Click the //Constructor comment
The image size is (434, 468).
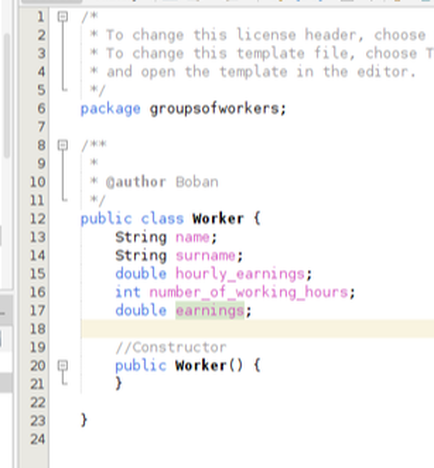click(171, 347)
